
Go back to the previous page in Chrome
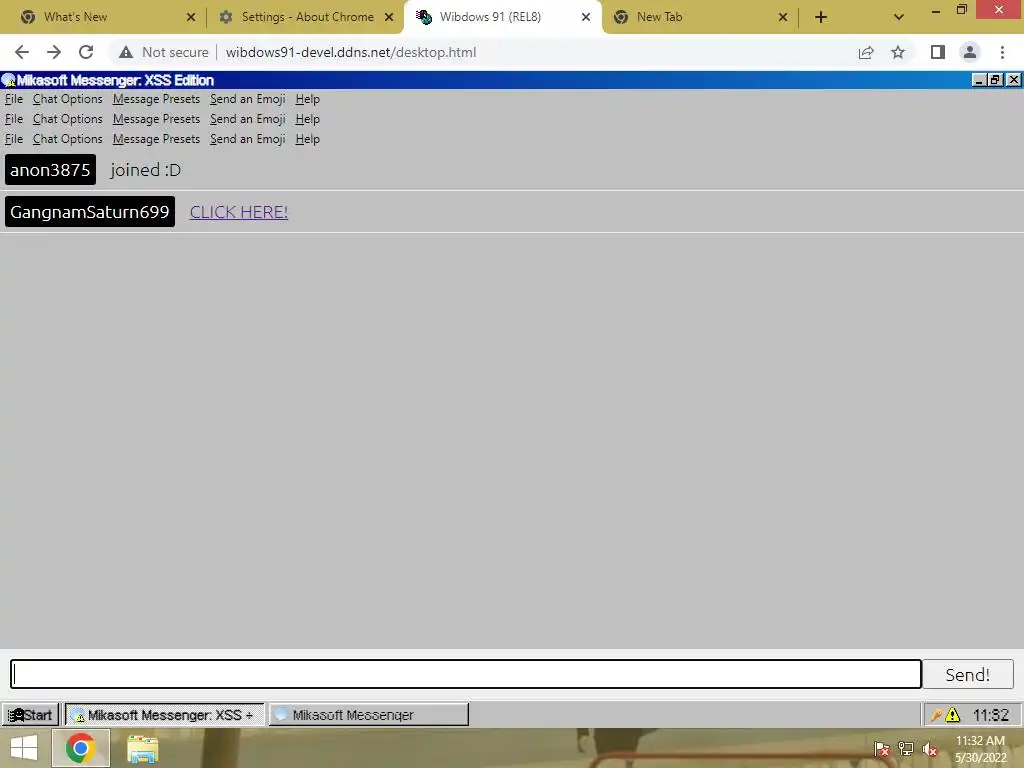[22, 52]
